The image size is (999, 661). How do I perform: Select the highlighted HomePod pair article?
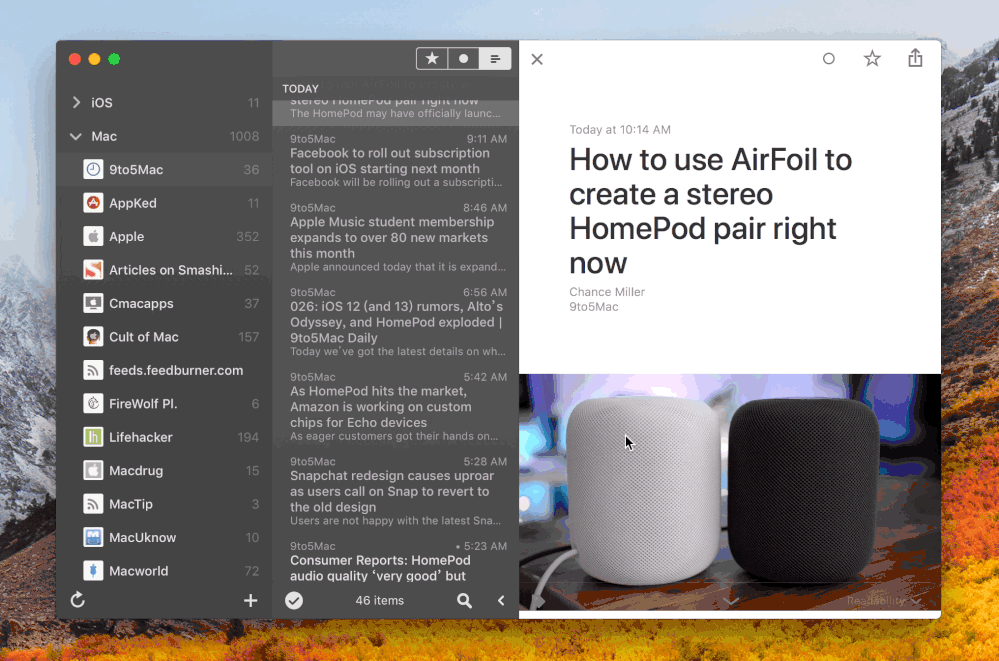396,111
